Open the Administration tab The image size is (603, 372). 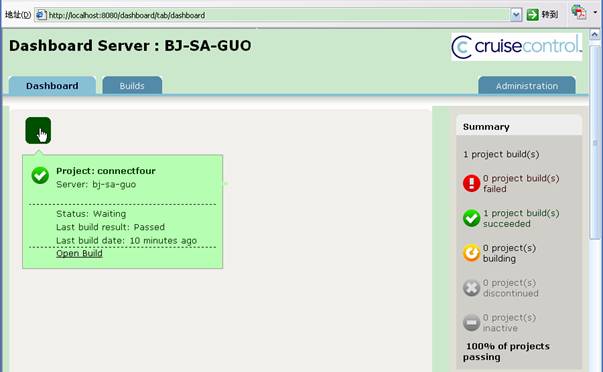coord(526,85)
